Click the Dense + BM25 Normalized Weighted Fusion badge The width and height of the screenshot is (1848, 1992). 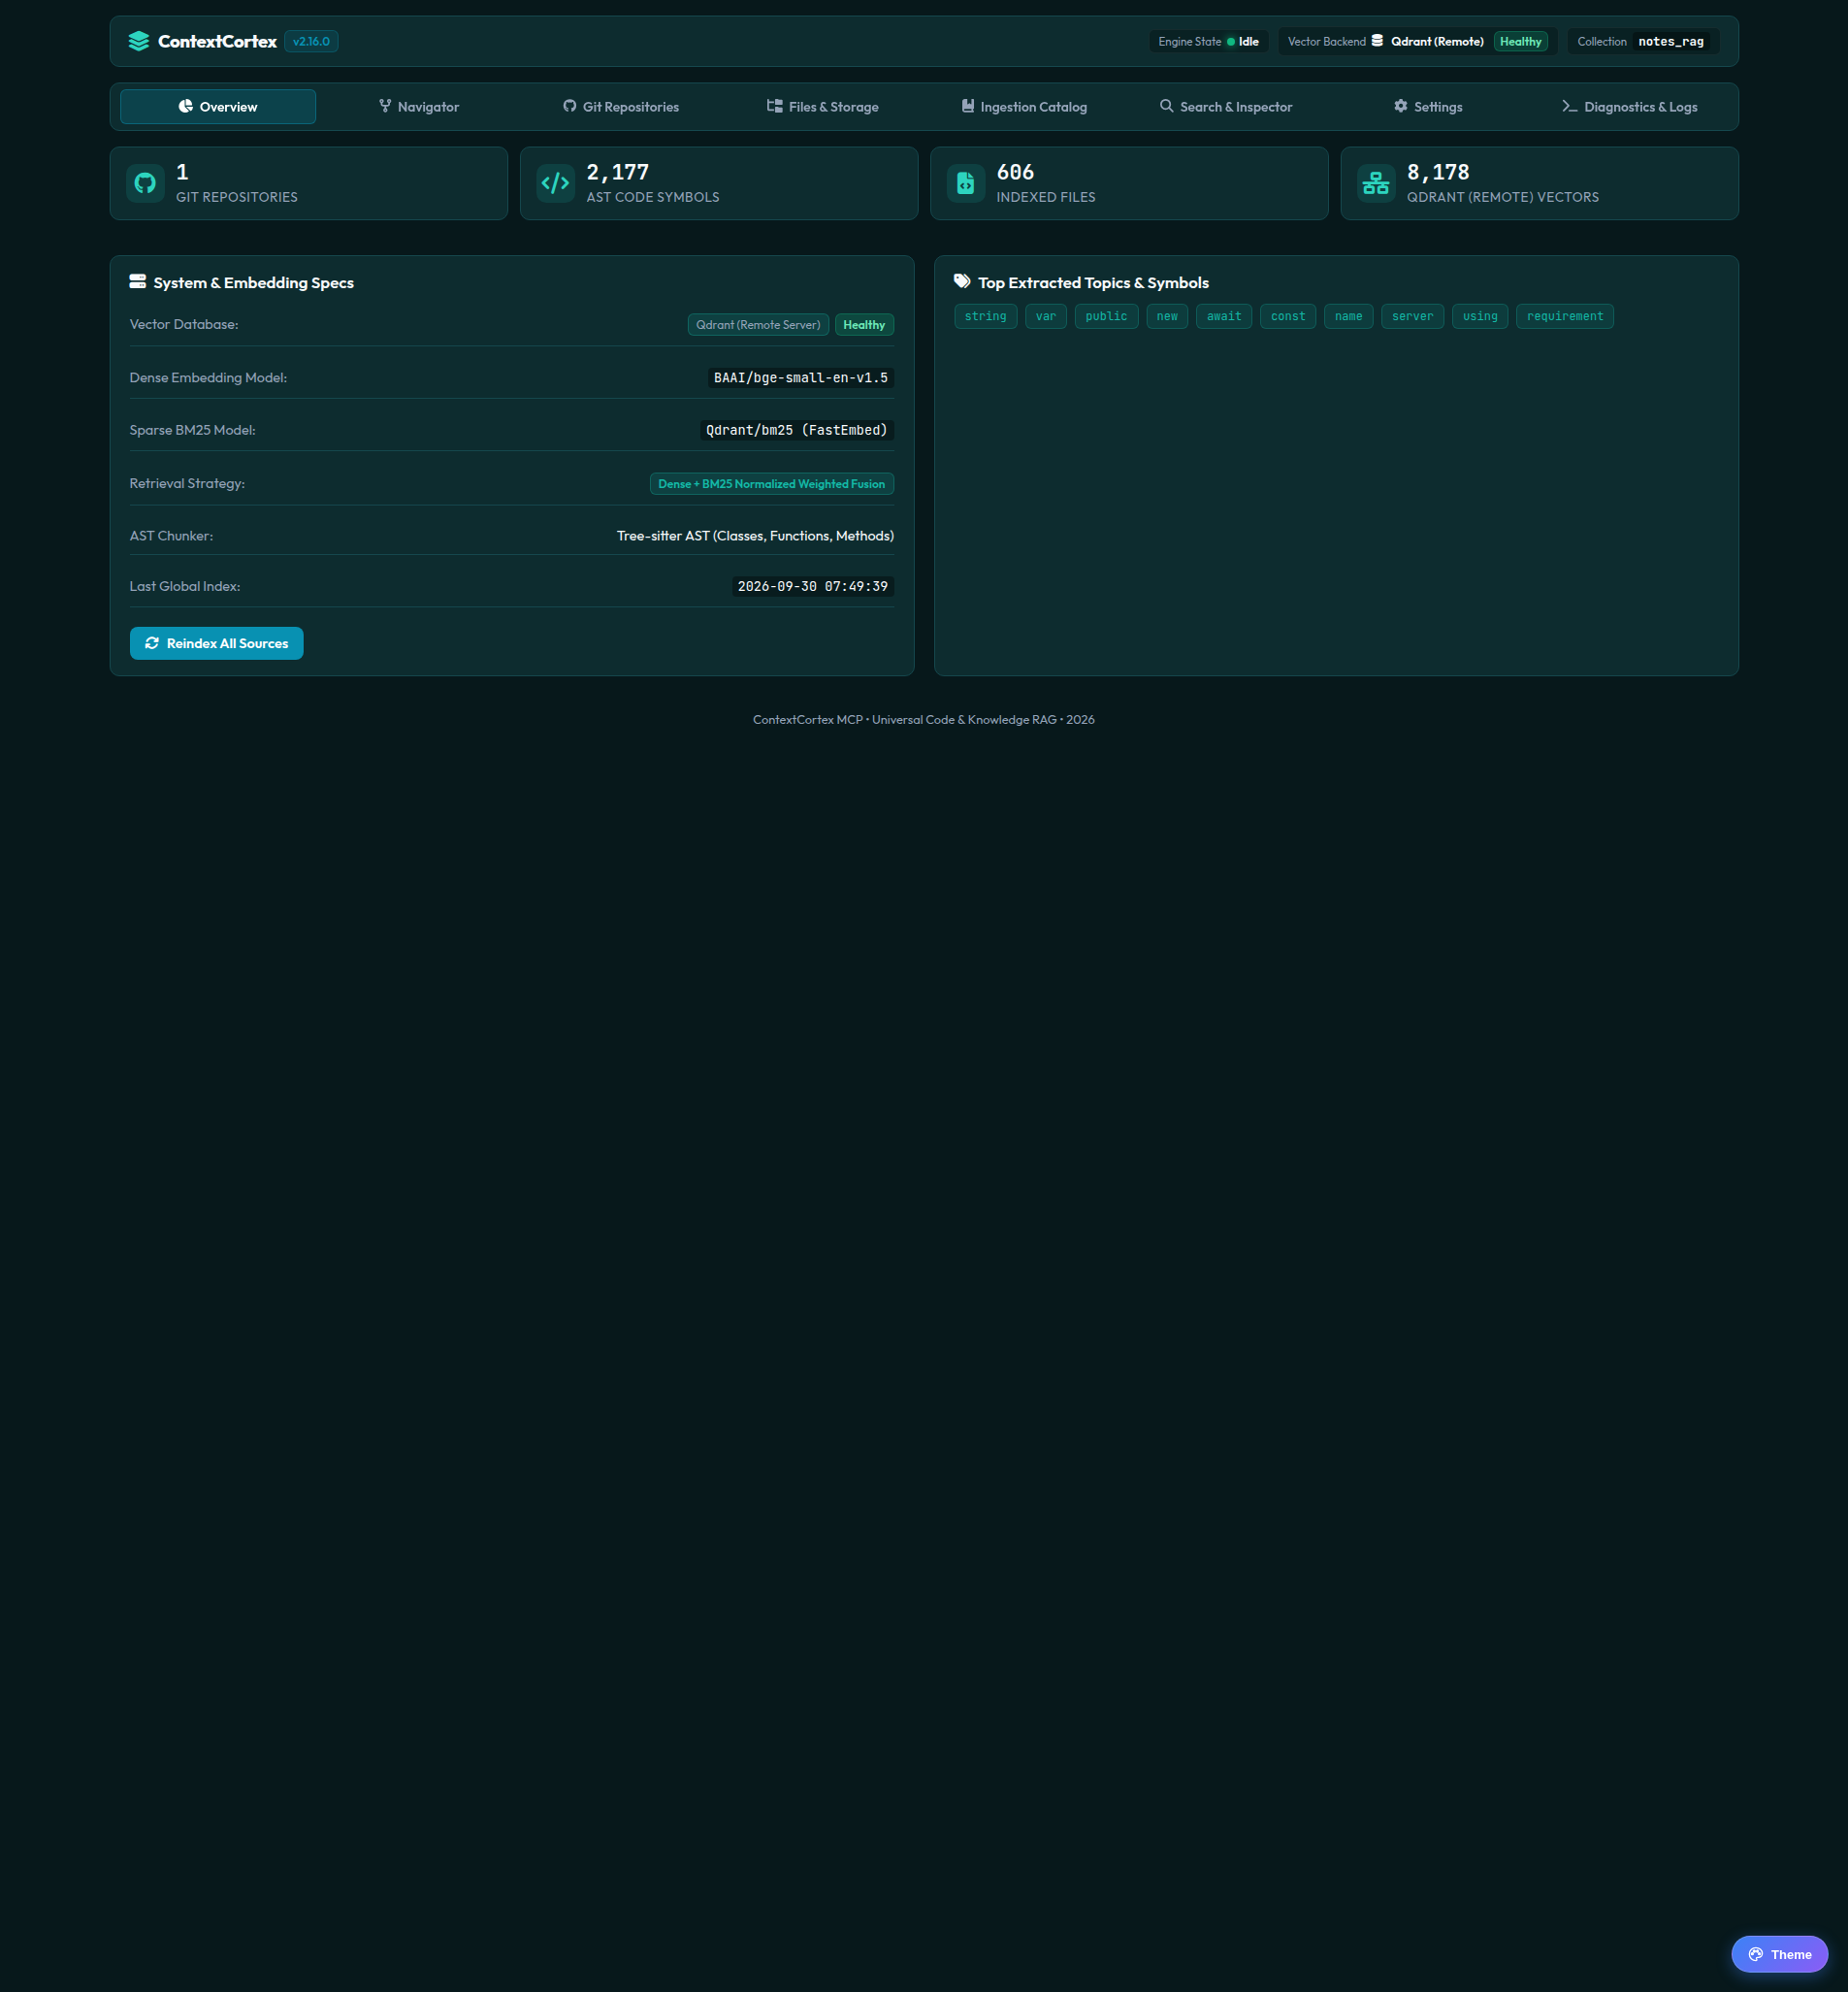pyautogui.click(x=772, y=484)
